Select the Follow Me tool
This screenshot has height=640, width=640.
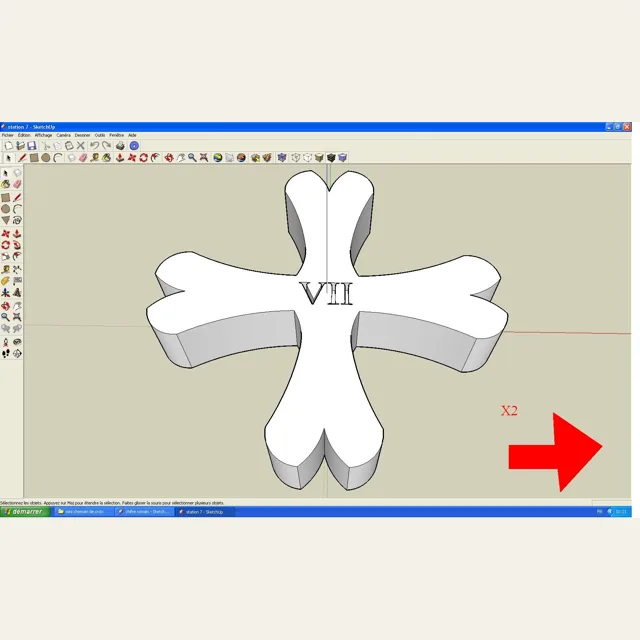(17, 245)
